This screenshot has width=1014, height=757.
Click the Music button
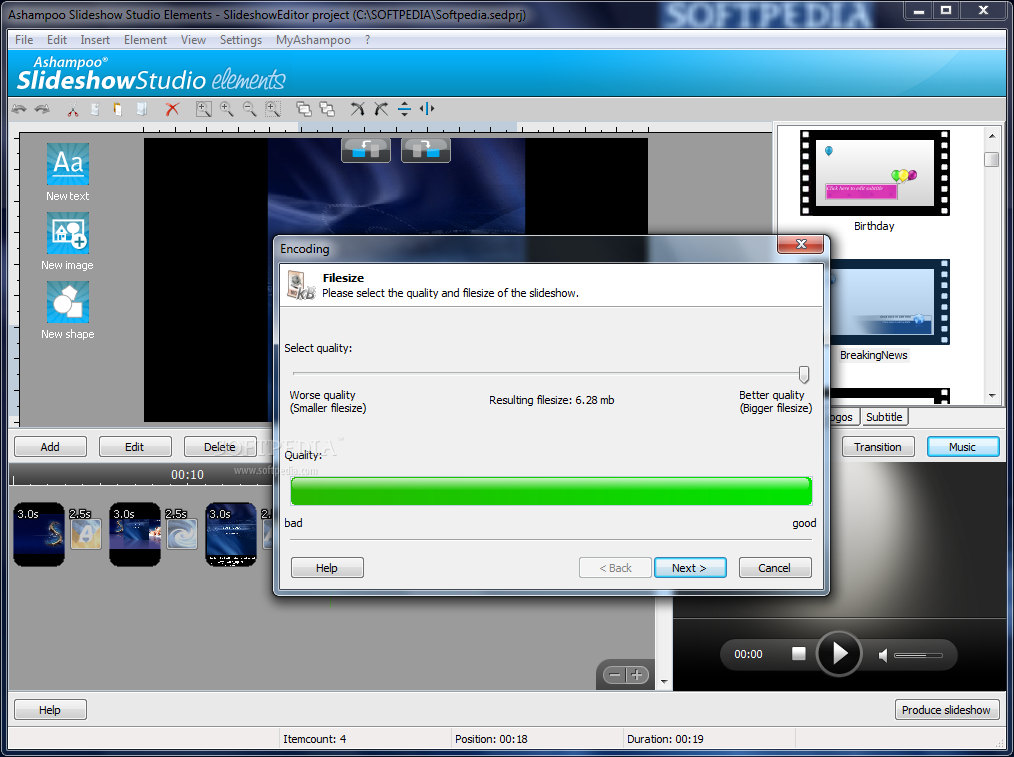(963, 447)
